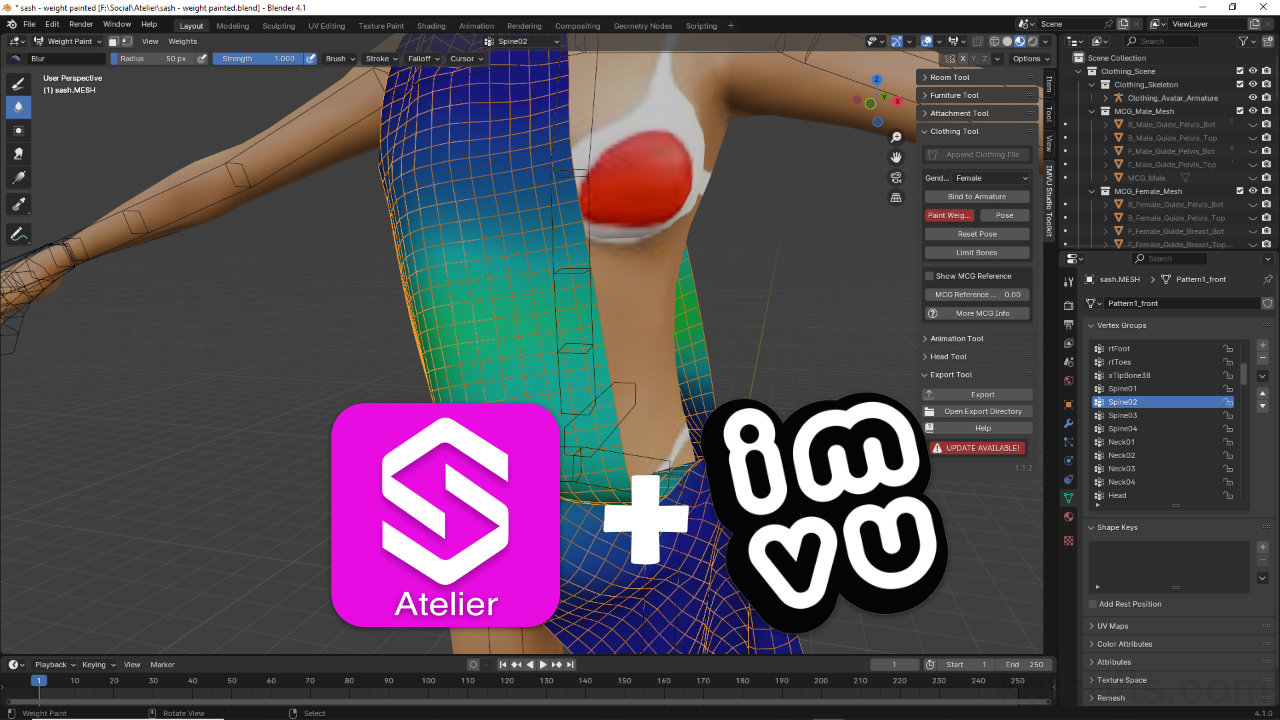Expand the Attachment Tool panel

pos(977,113)
